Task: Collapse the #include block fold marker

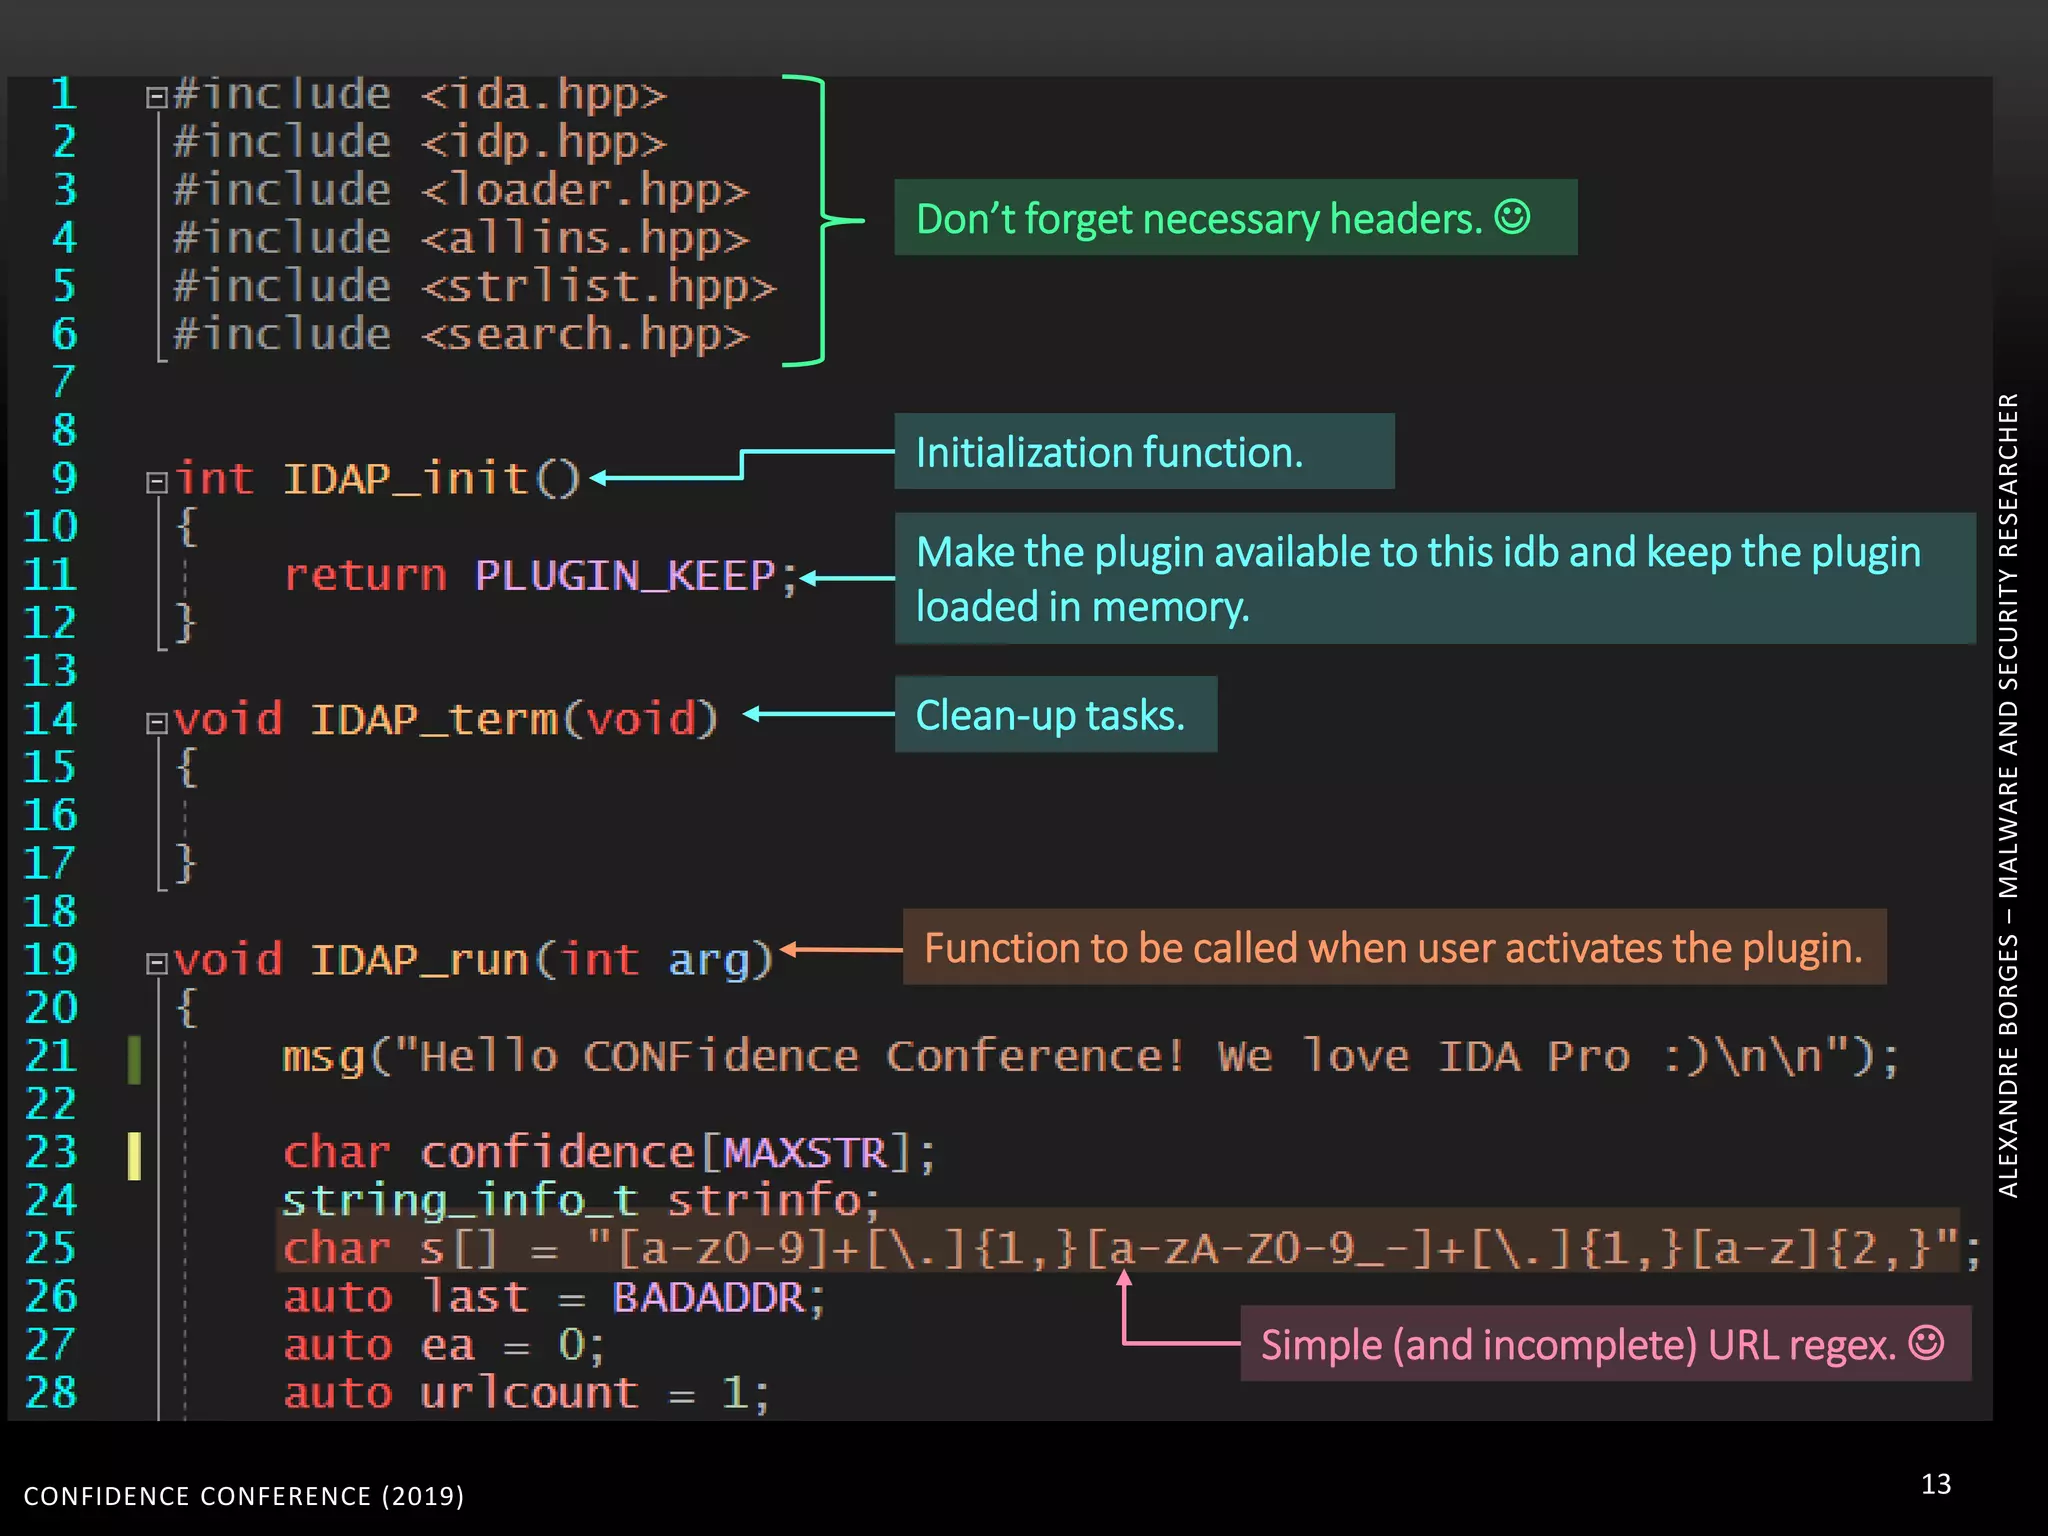Action: (156, 97)
